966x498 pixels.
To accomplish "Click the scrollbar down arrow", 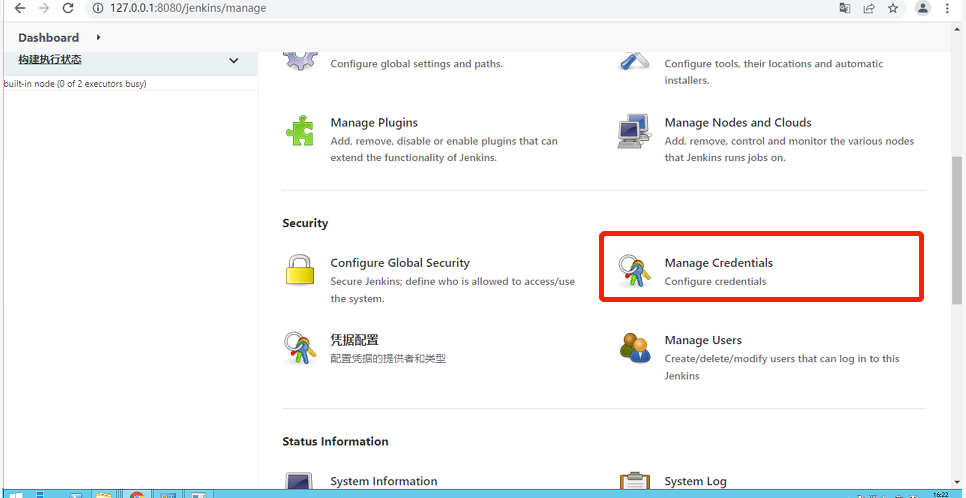I will click(x=959, y=481).
